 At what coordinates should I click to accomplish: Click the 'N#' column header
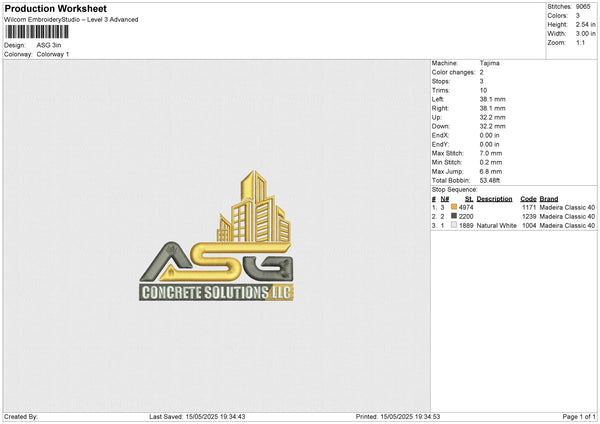[445, 199]
